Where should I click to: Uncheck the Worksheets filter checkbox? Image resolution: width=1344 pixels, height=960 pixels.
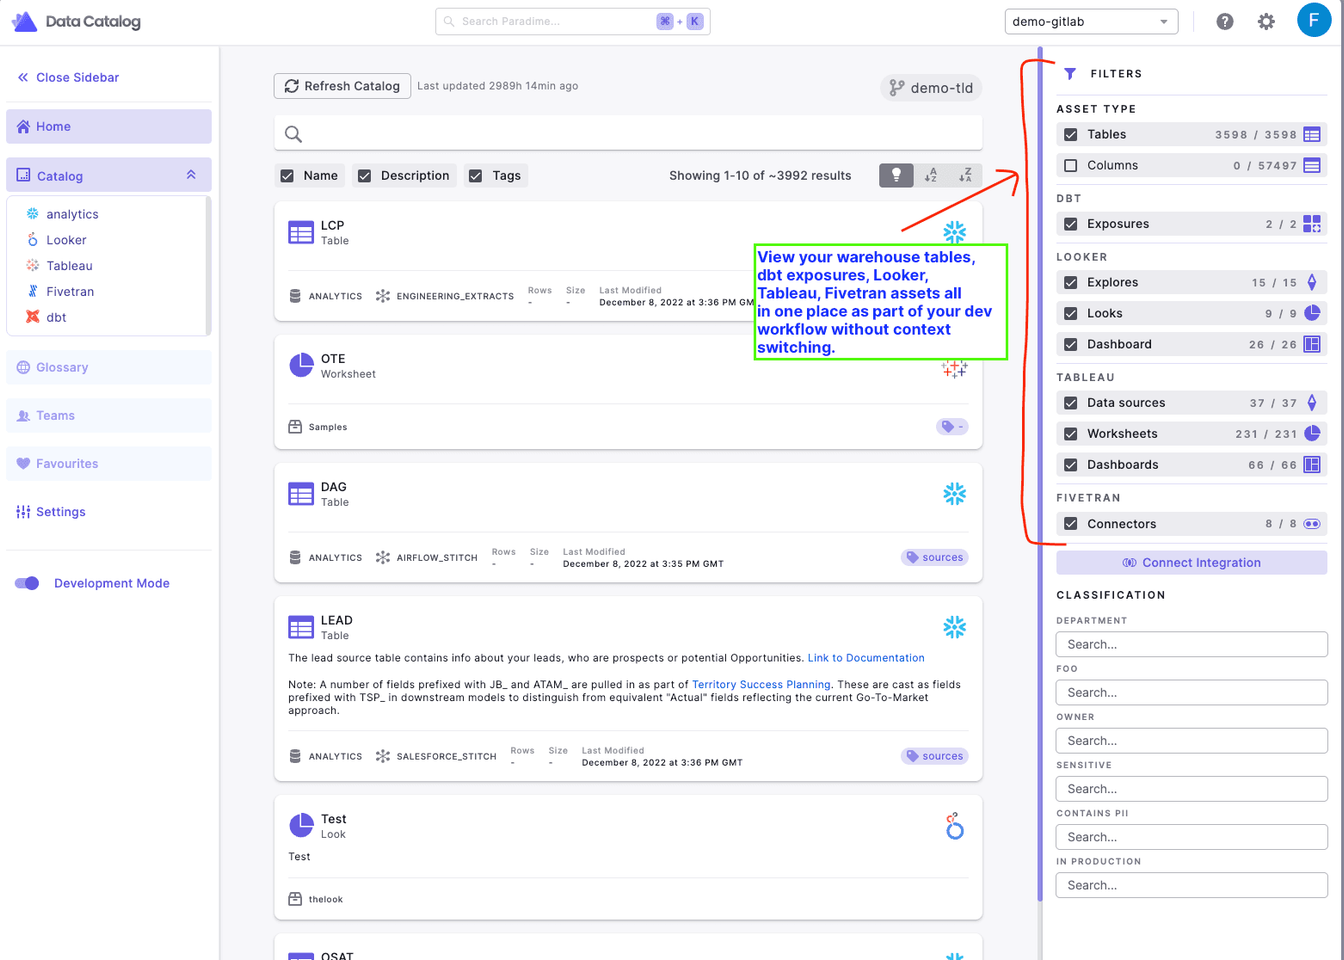pyautogui.click(x=1071, y=434)
